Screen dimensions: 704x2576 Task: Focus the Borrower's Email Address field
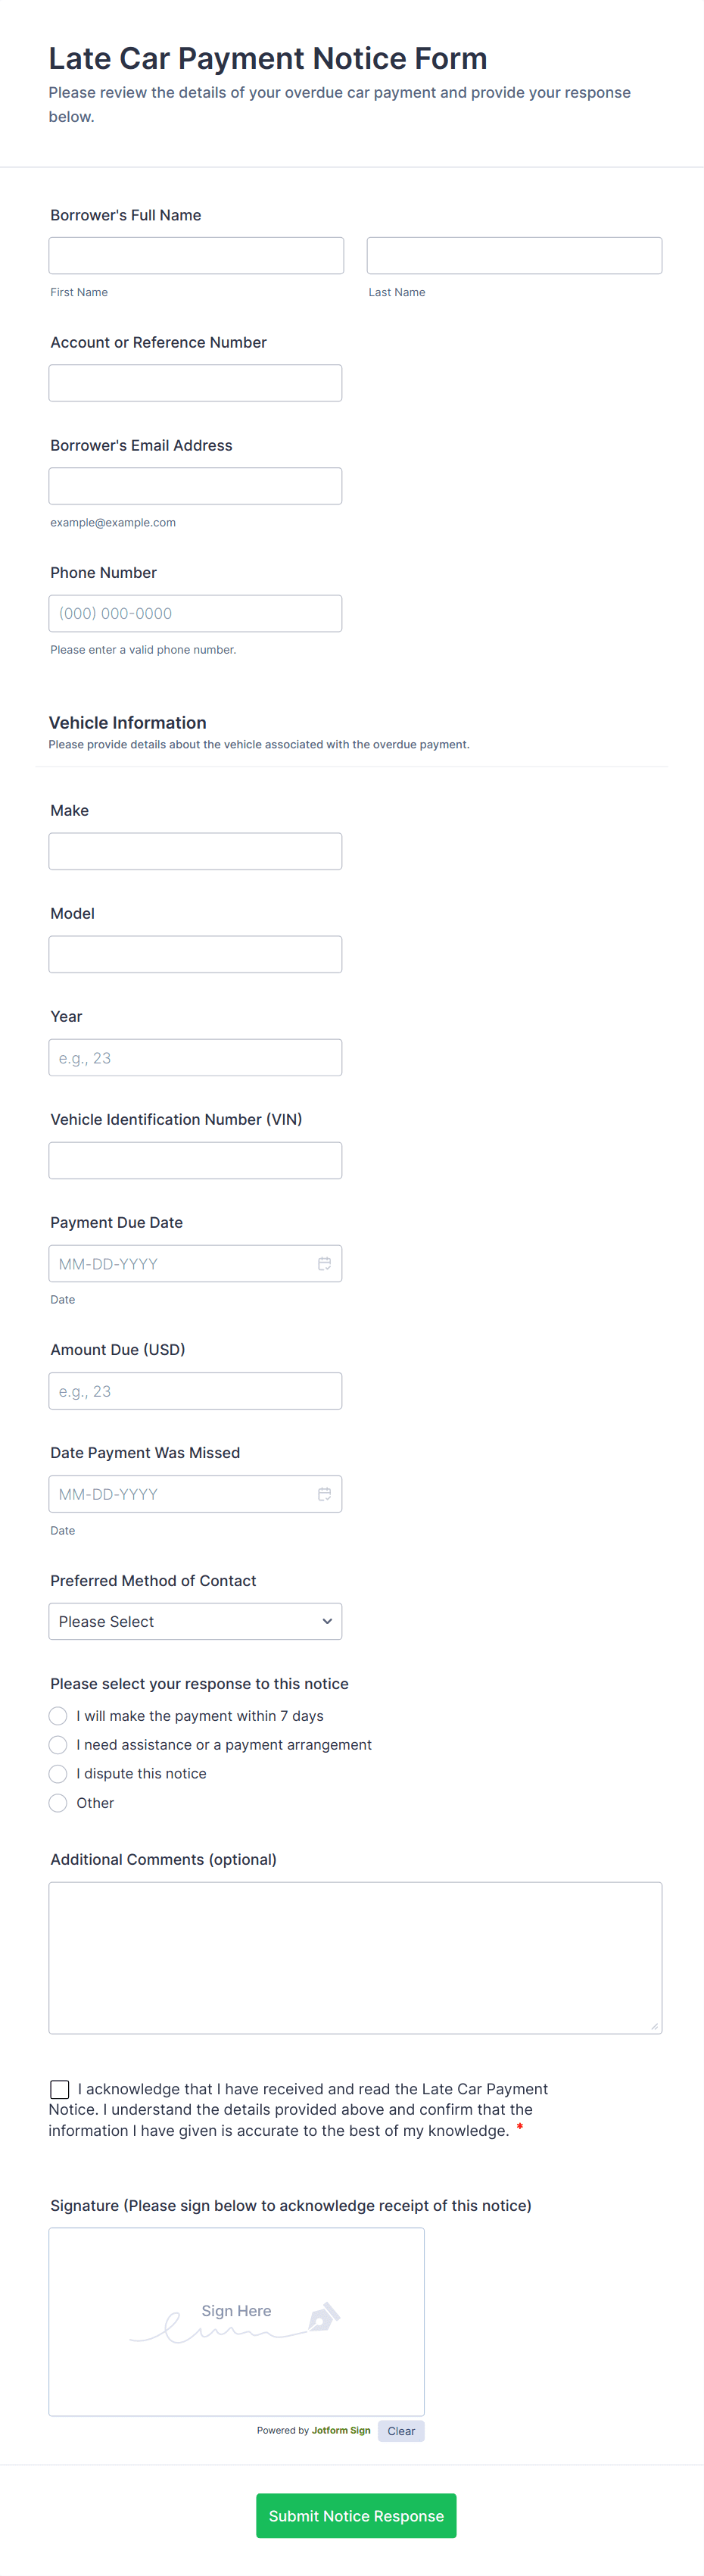[195, 486]
